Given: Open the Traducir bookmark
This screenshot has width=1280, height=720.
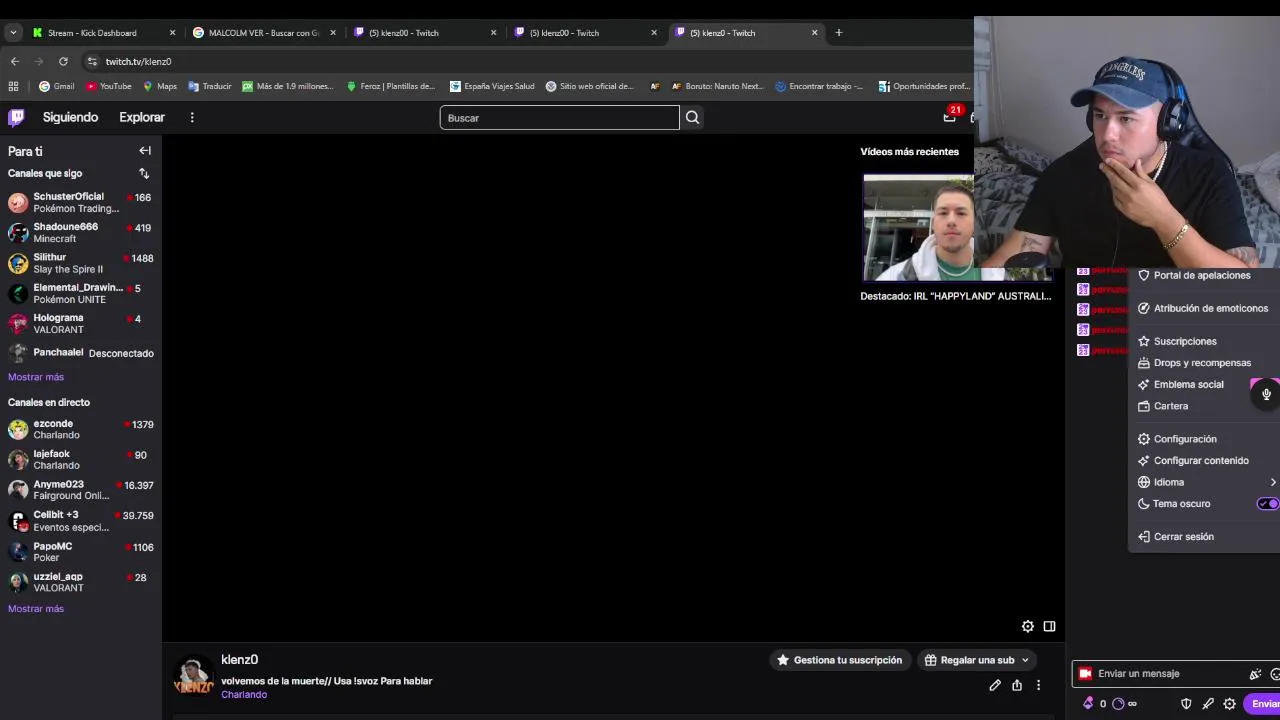Looking at the screenshot, I should tap(210, 86).
